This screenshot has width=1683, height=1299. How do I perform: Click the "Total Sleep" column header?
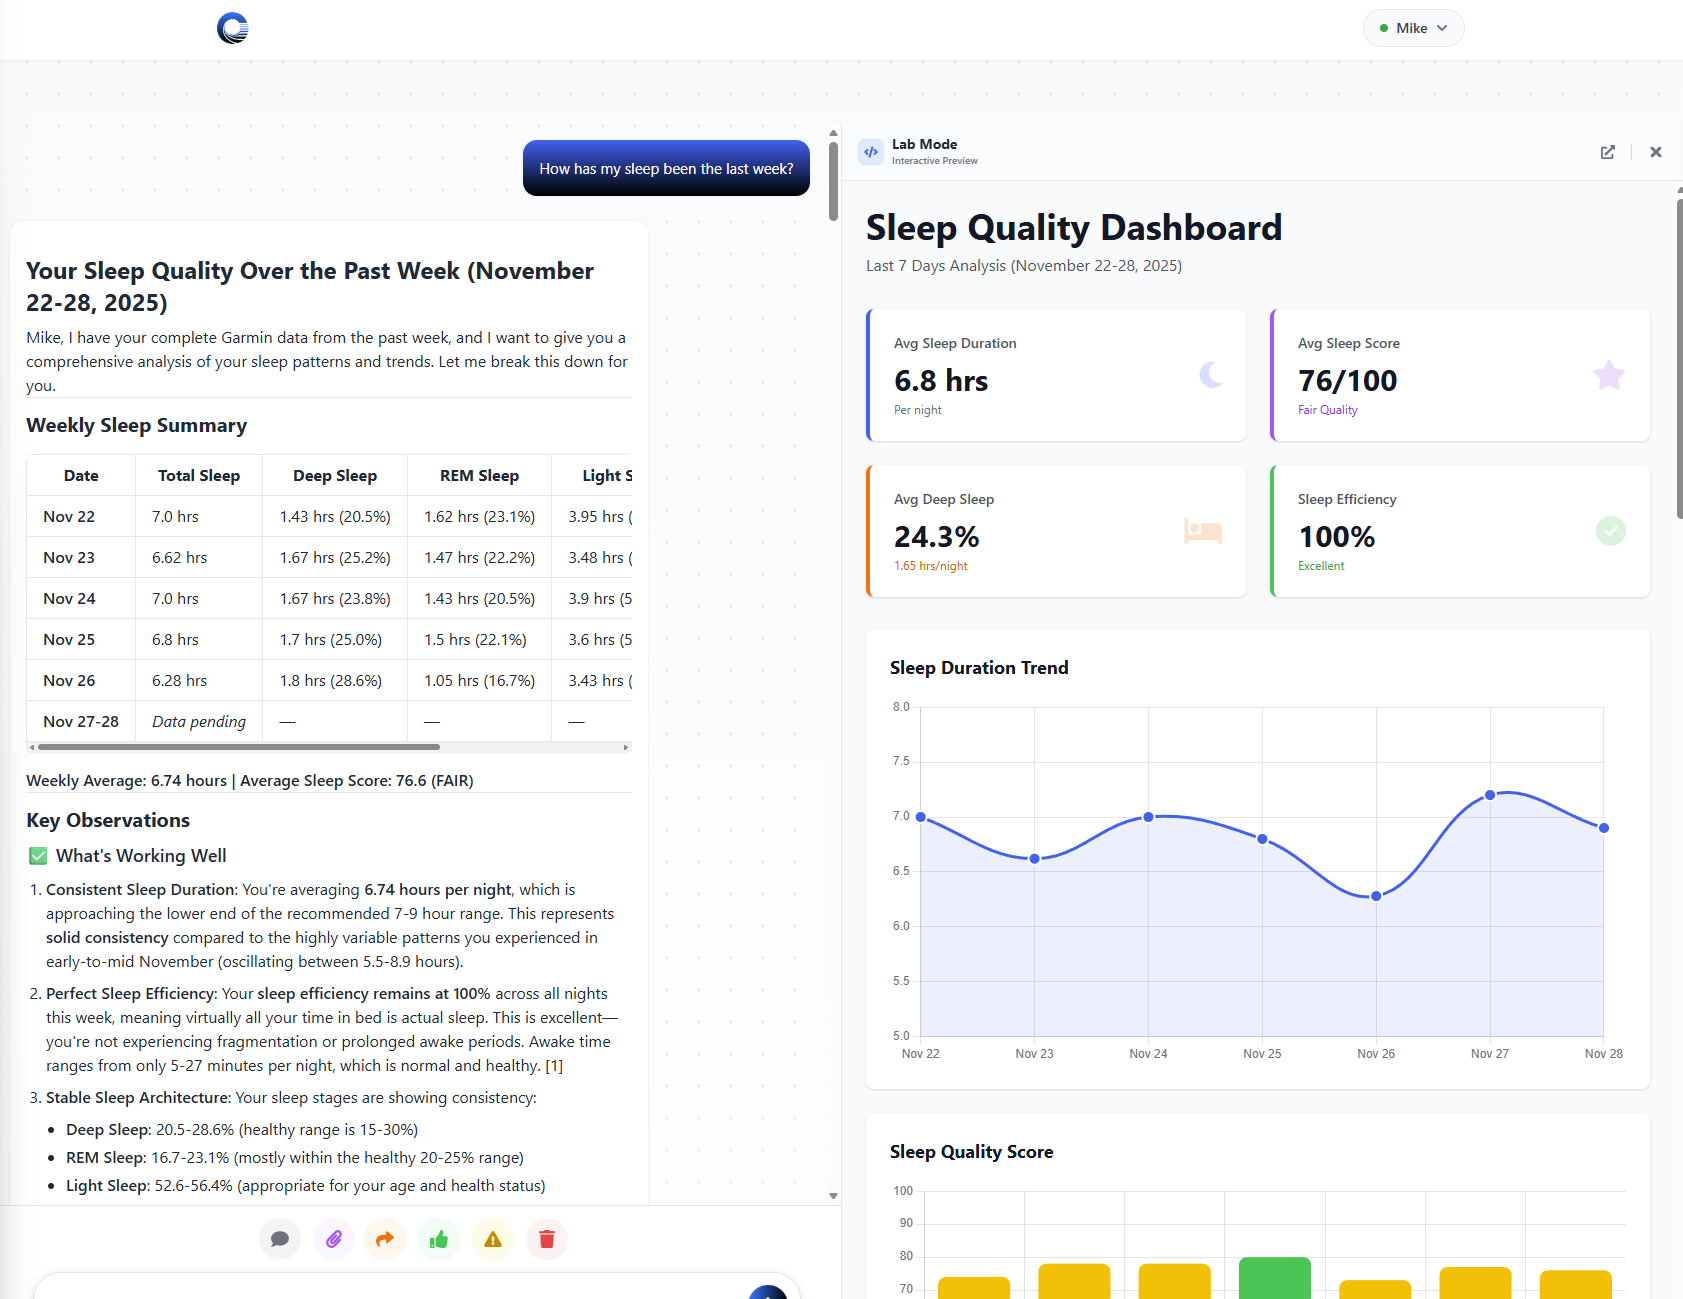199,476
